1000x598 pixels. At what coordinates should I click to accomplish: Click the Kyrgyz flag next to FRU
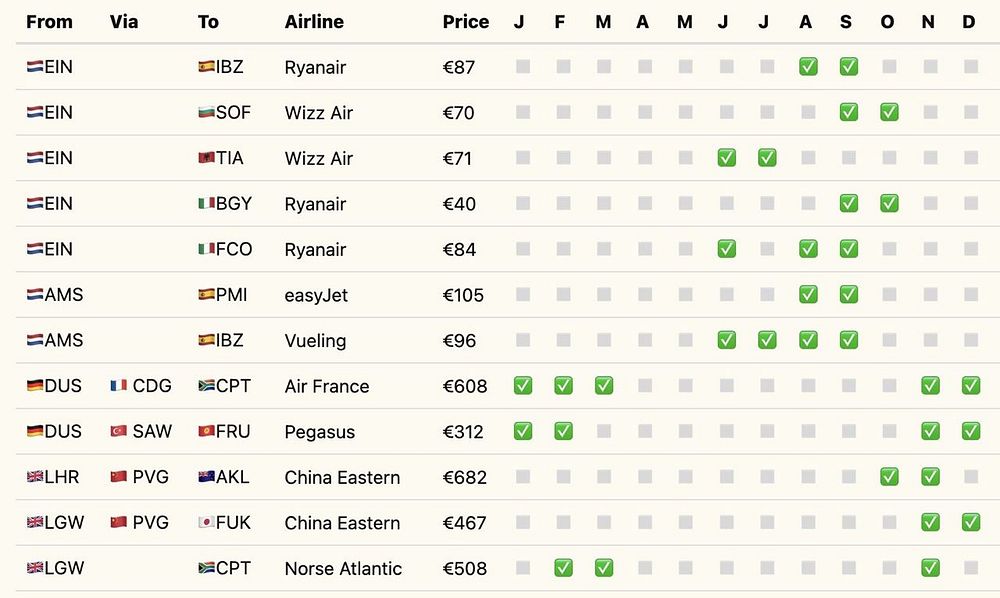tap(207, 432)
